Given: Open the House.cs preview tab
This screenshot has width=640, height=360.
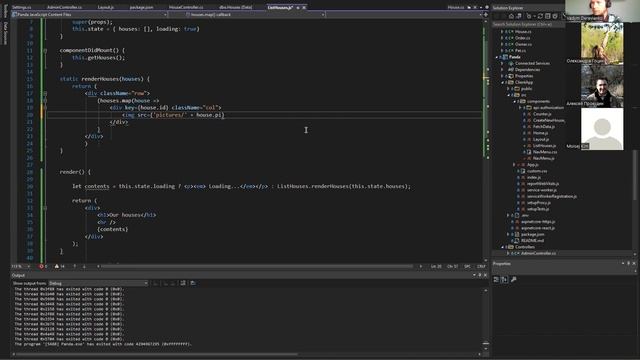Looking at the screenshot, I should tap(456, 7).
